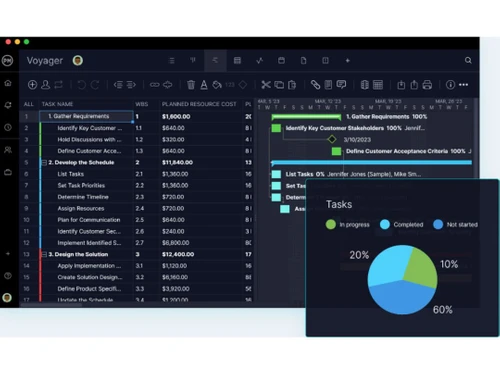Image resolution: width=500 pixels, height=375 pixels.
Task: Select the Gather Requirements task name cell
Action: pyautogui.click(x=86, y=116)
